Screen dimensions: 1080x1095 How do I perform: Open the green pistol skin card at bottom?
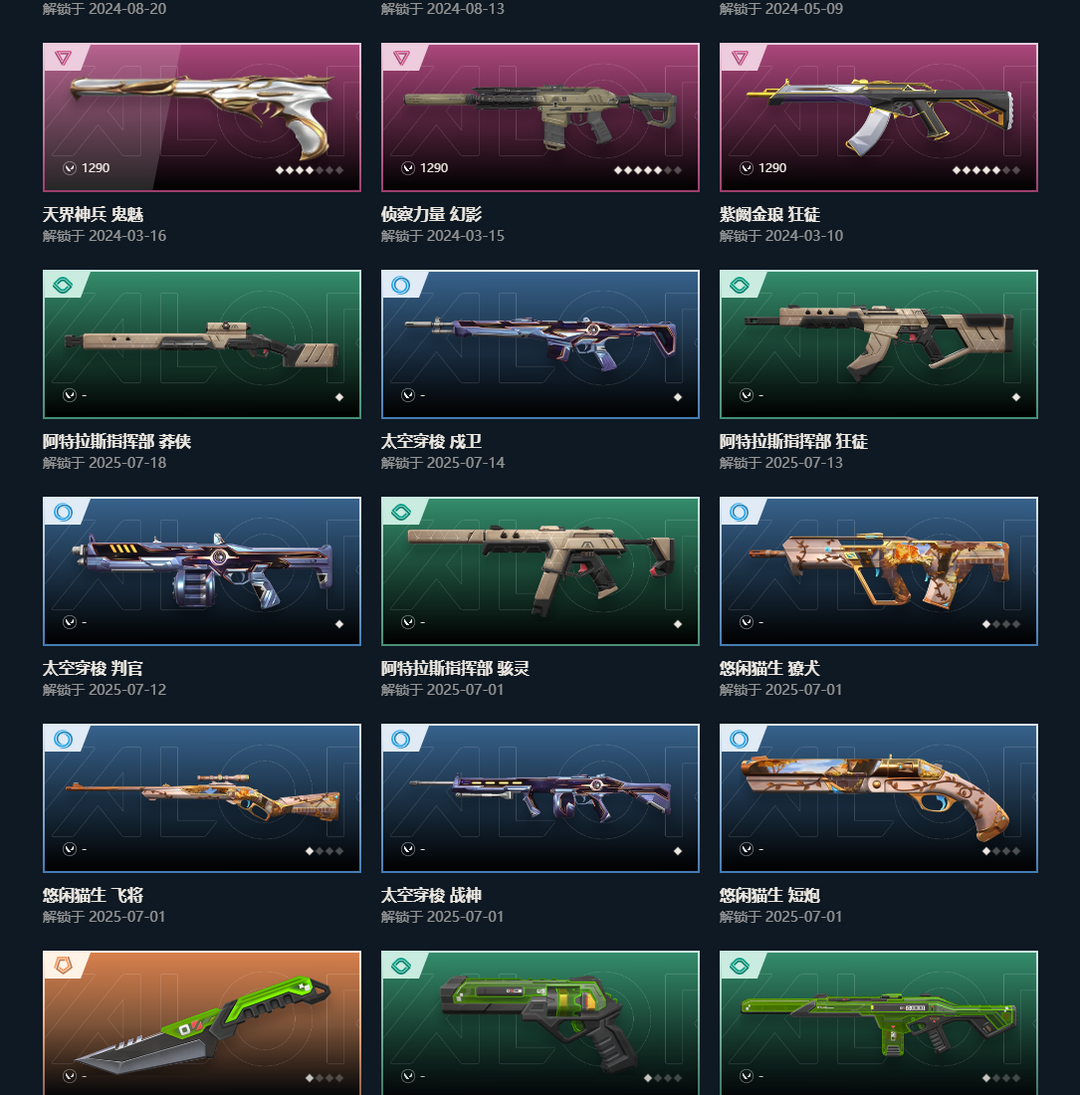pyautogui.click(x=540, y=1023)
